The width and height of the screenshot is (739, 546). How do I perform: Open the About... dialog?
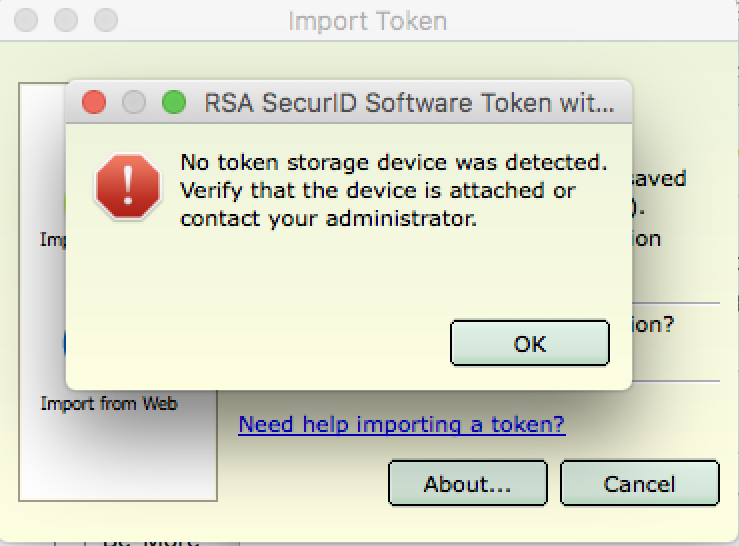pos(467,484)
